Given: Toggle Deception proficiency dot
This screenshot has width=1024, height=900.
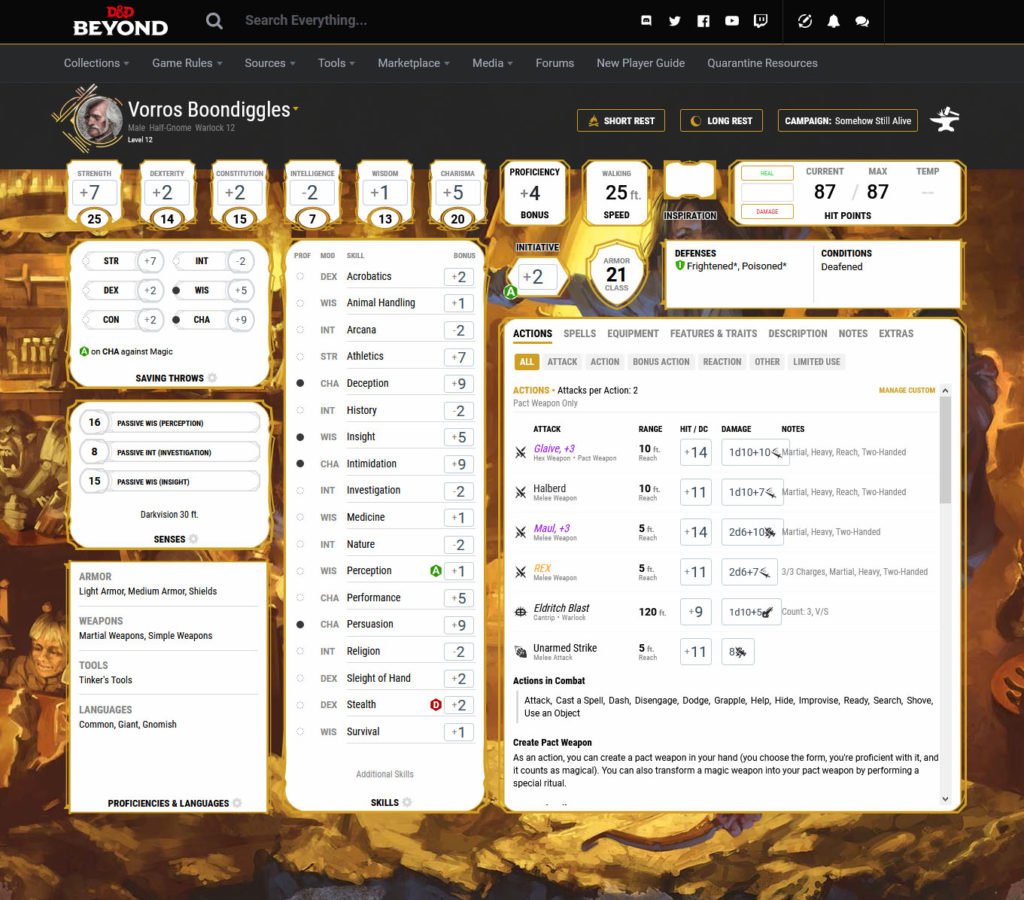Looking at the screenshot, I should [x=300, y=383].
